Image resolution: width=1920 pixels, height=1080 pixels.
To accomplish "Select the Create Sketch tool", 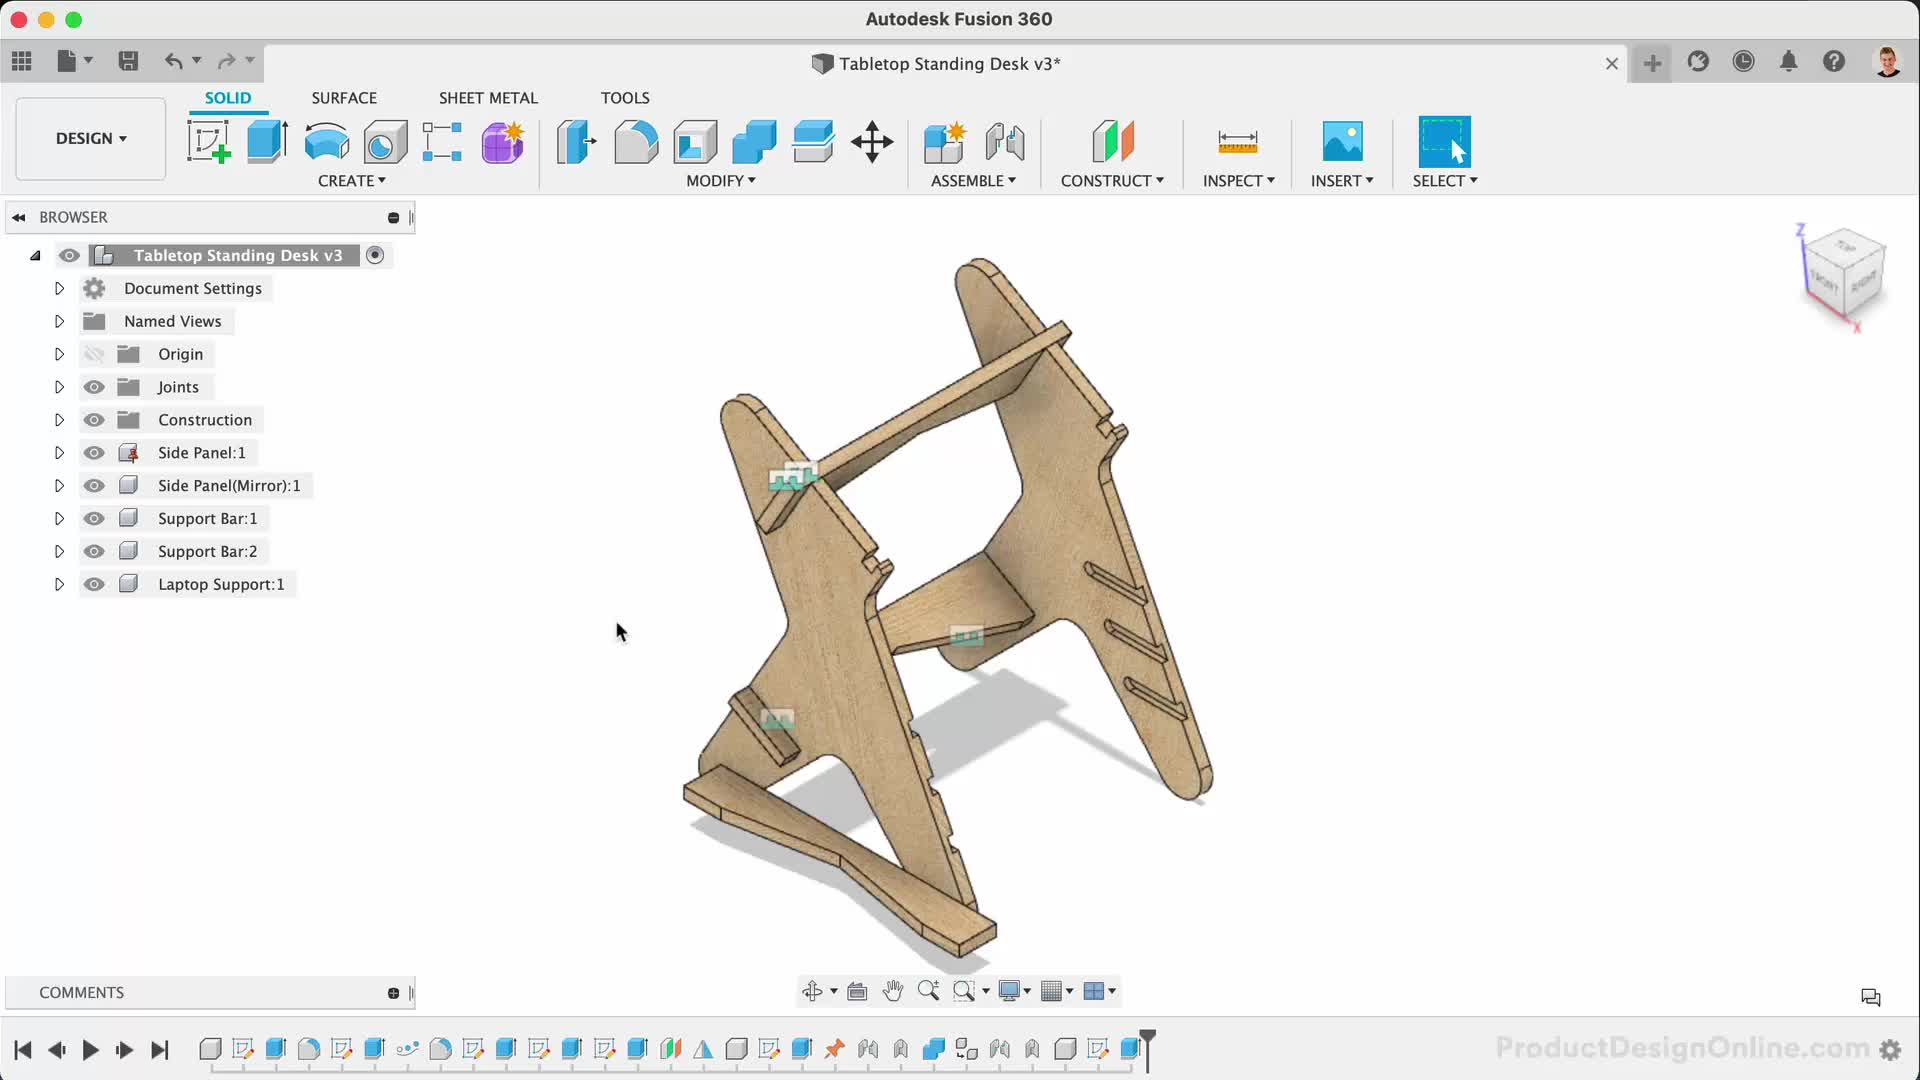I will pyautogui.click(x=208, y=141).
